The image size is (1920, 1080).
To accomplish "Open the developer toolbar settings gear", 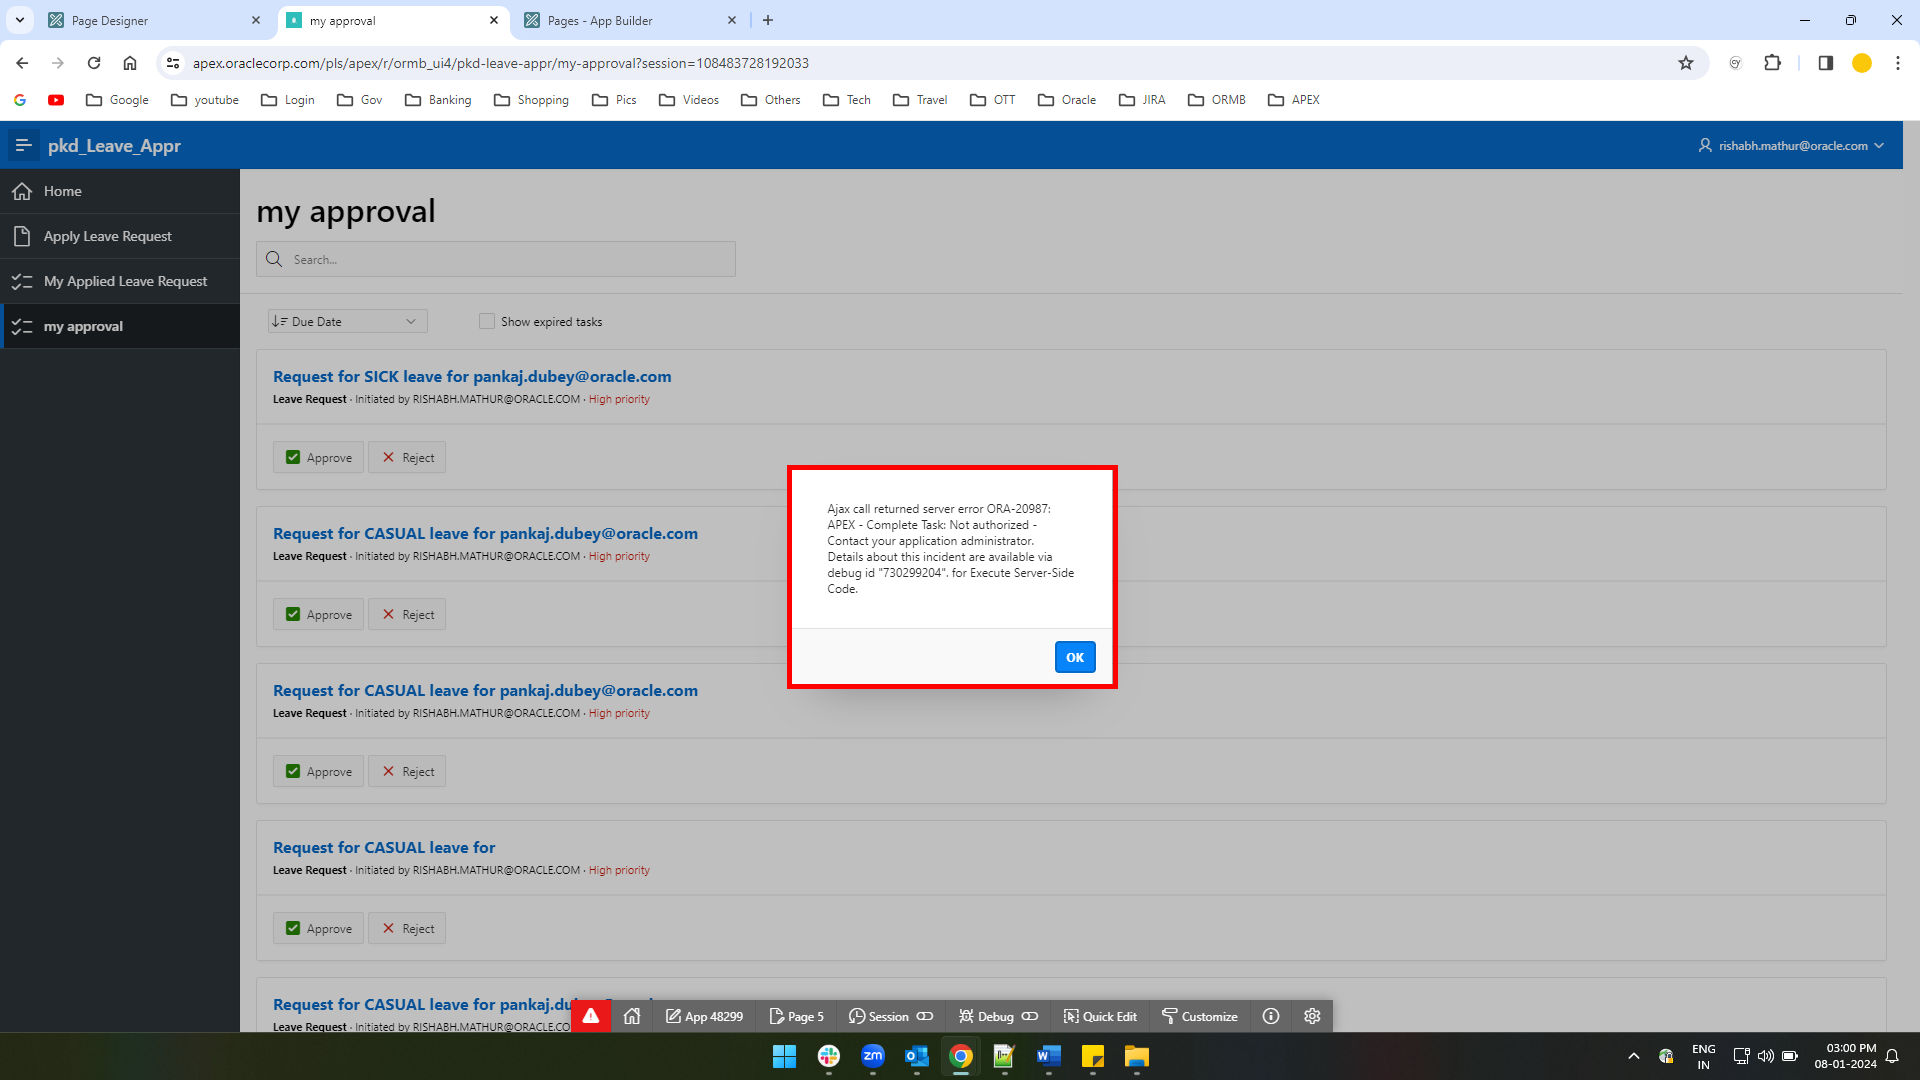I will [x=1311, y=1016].
